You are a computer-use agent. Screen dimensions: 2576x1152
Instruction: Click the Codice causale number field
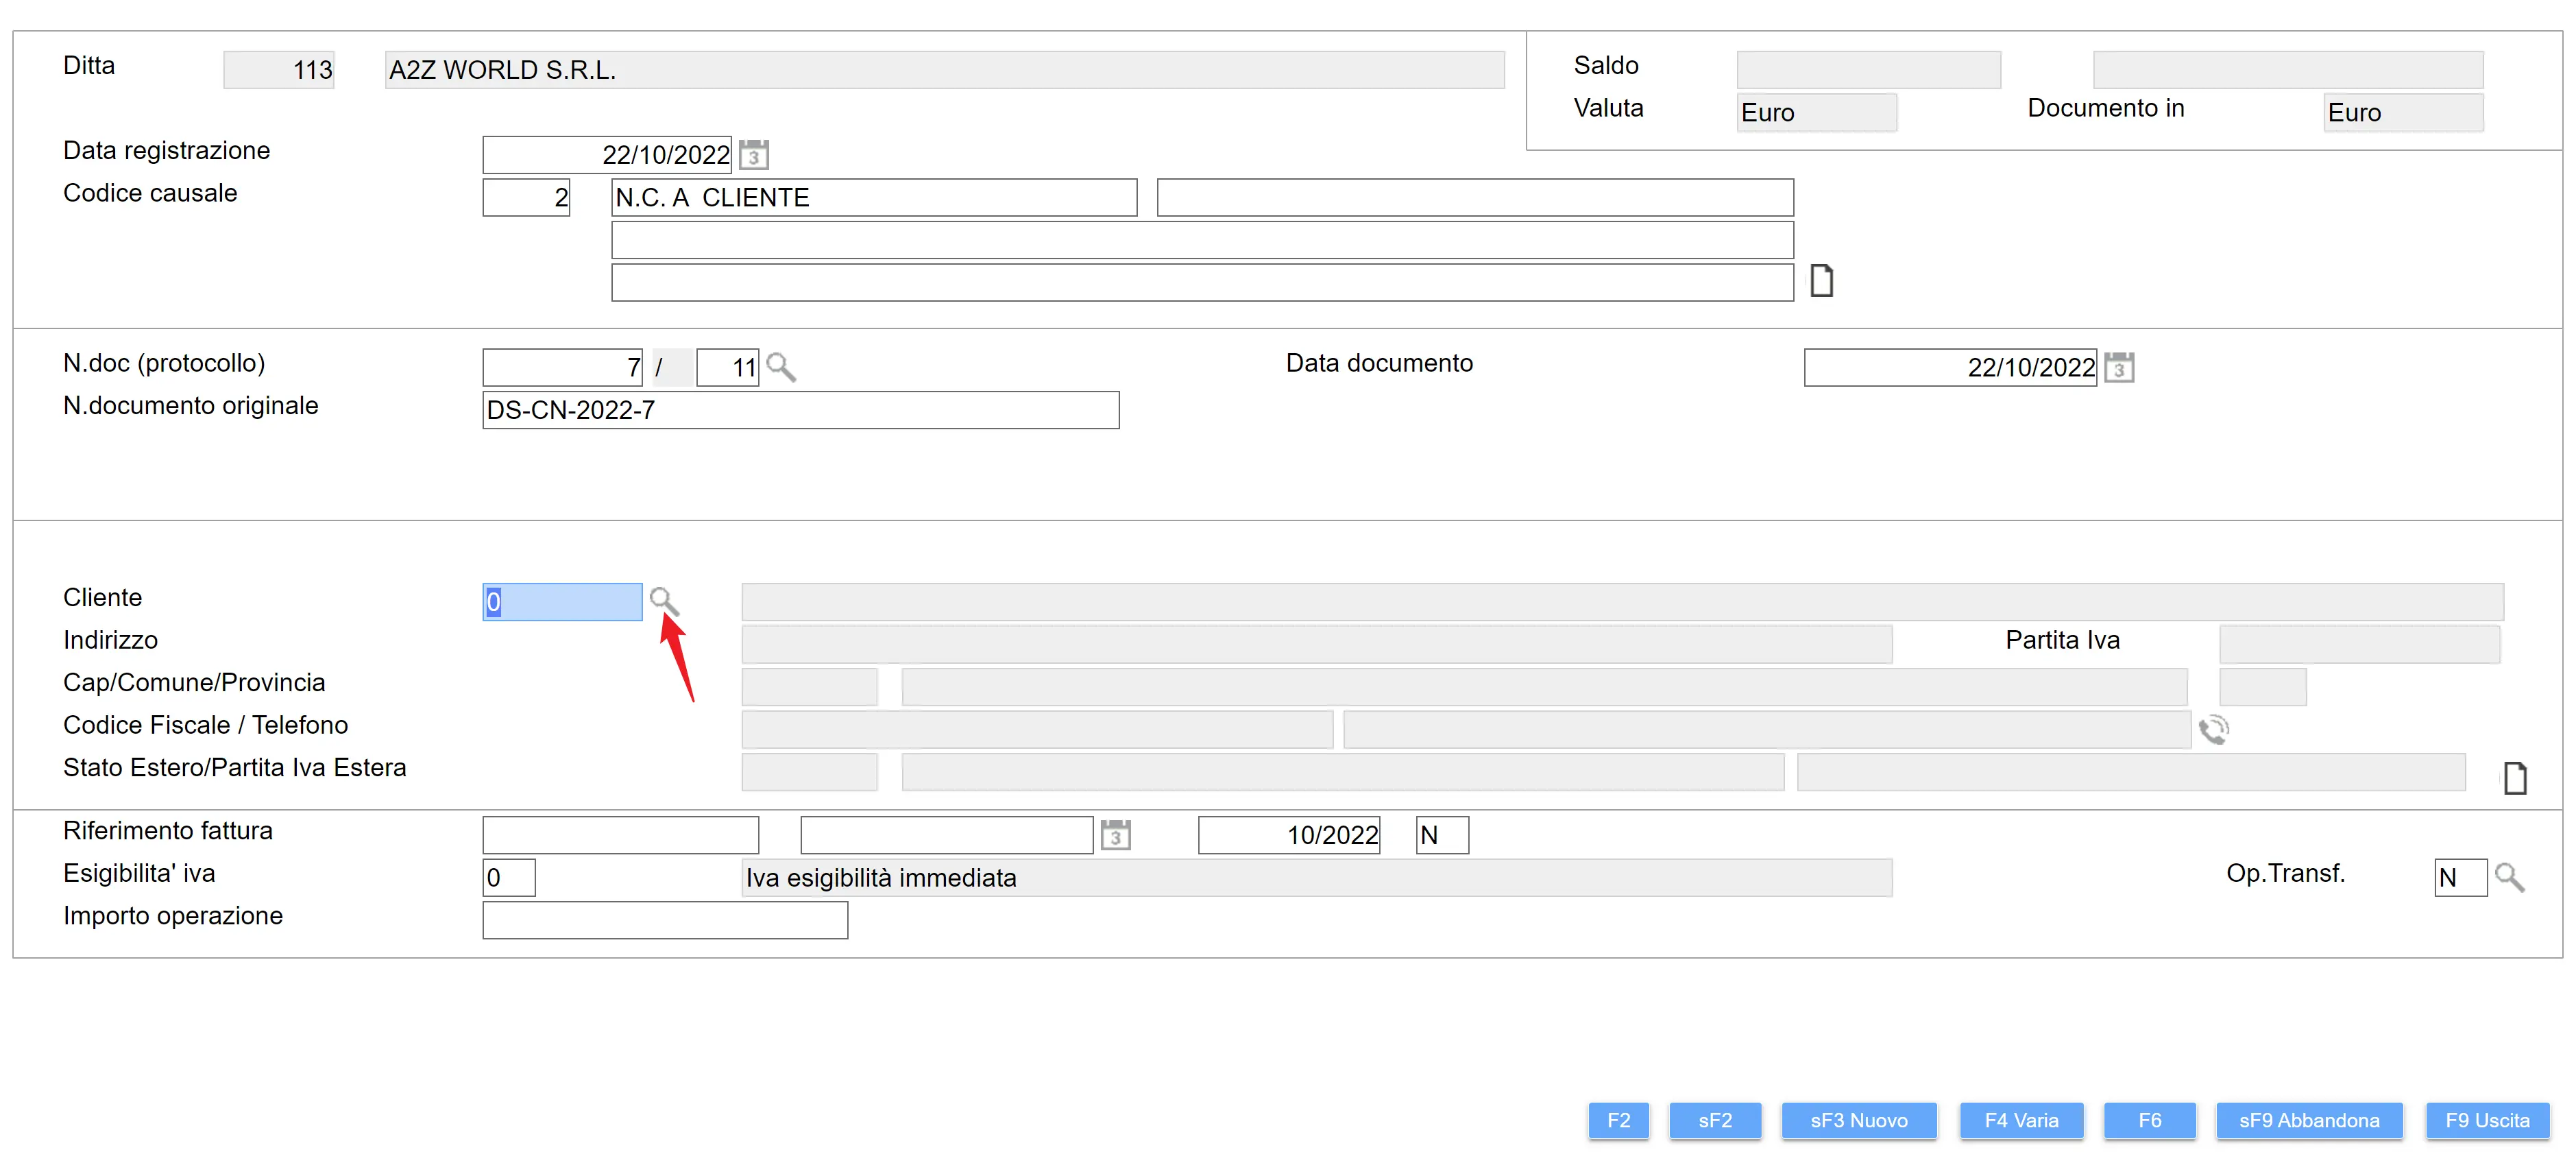526,198
